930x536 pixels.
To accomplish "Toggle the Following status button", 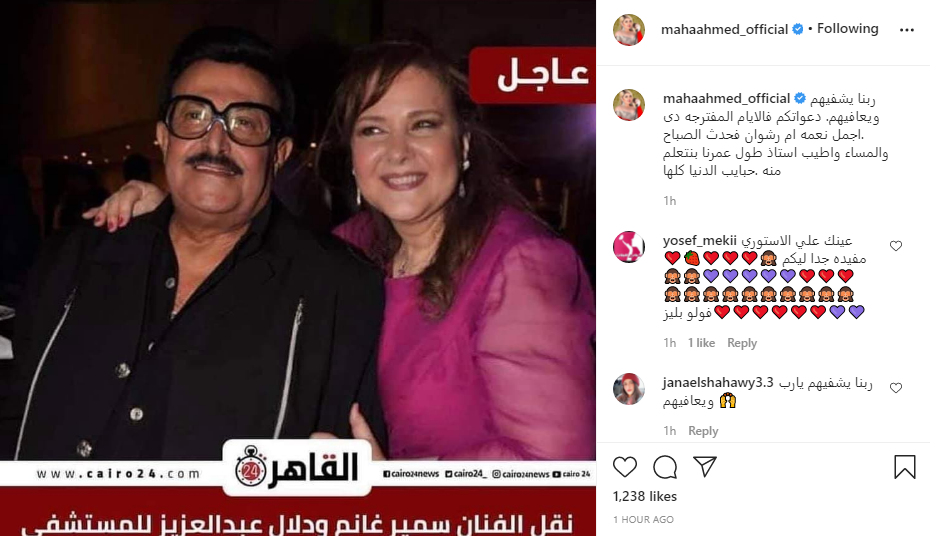I will tap(848, 28).
